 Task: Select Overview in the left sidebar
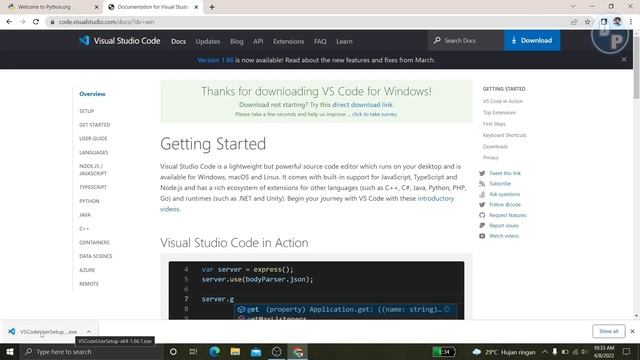click(92, 94)
